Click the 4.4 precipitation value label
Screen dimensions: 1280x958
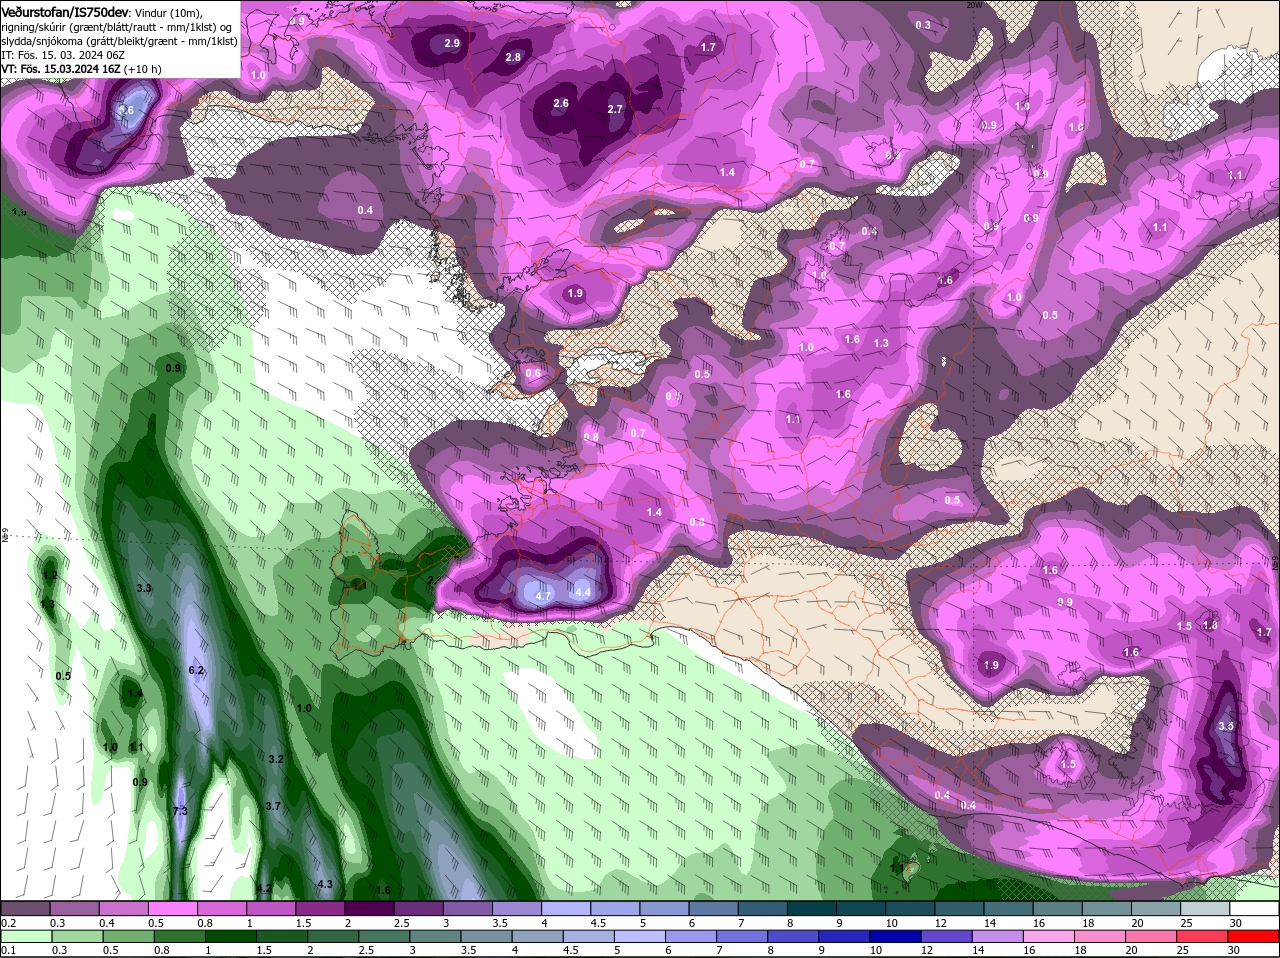coord(583,592)
